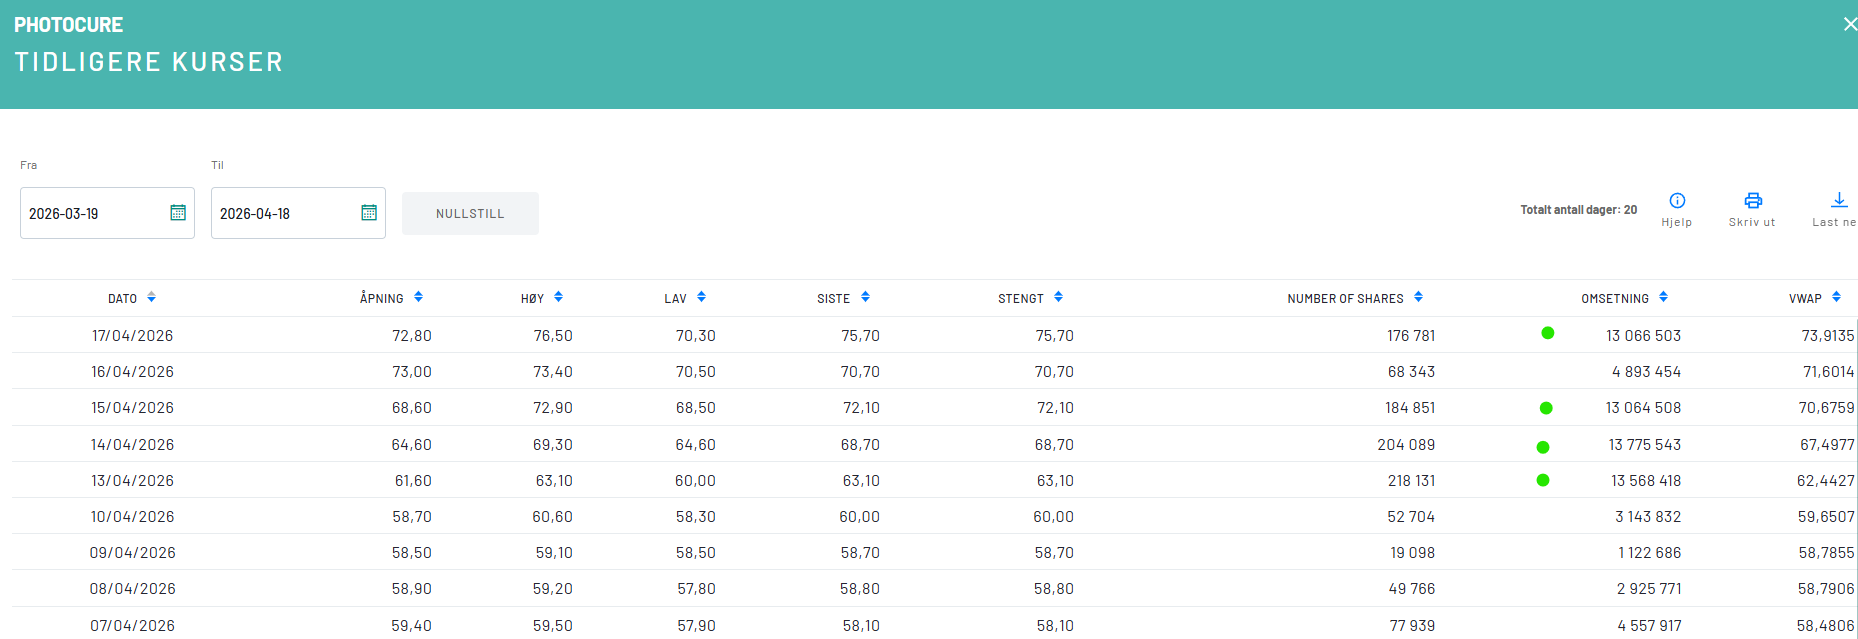Click the green dot on 13/04/2026 row
This screenshot has width=1858, height=639.
pyautogui.click(x=1543, y=480)
